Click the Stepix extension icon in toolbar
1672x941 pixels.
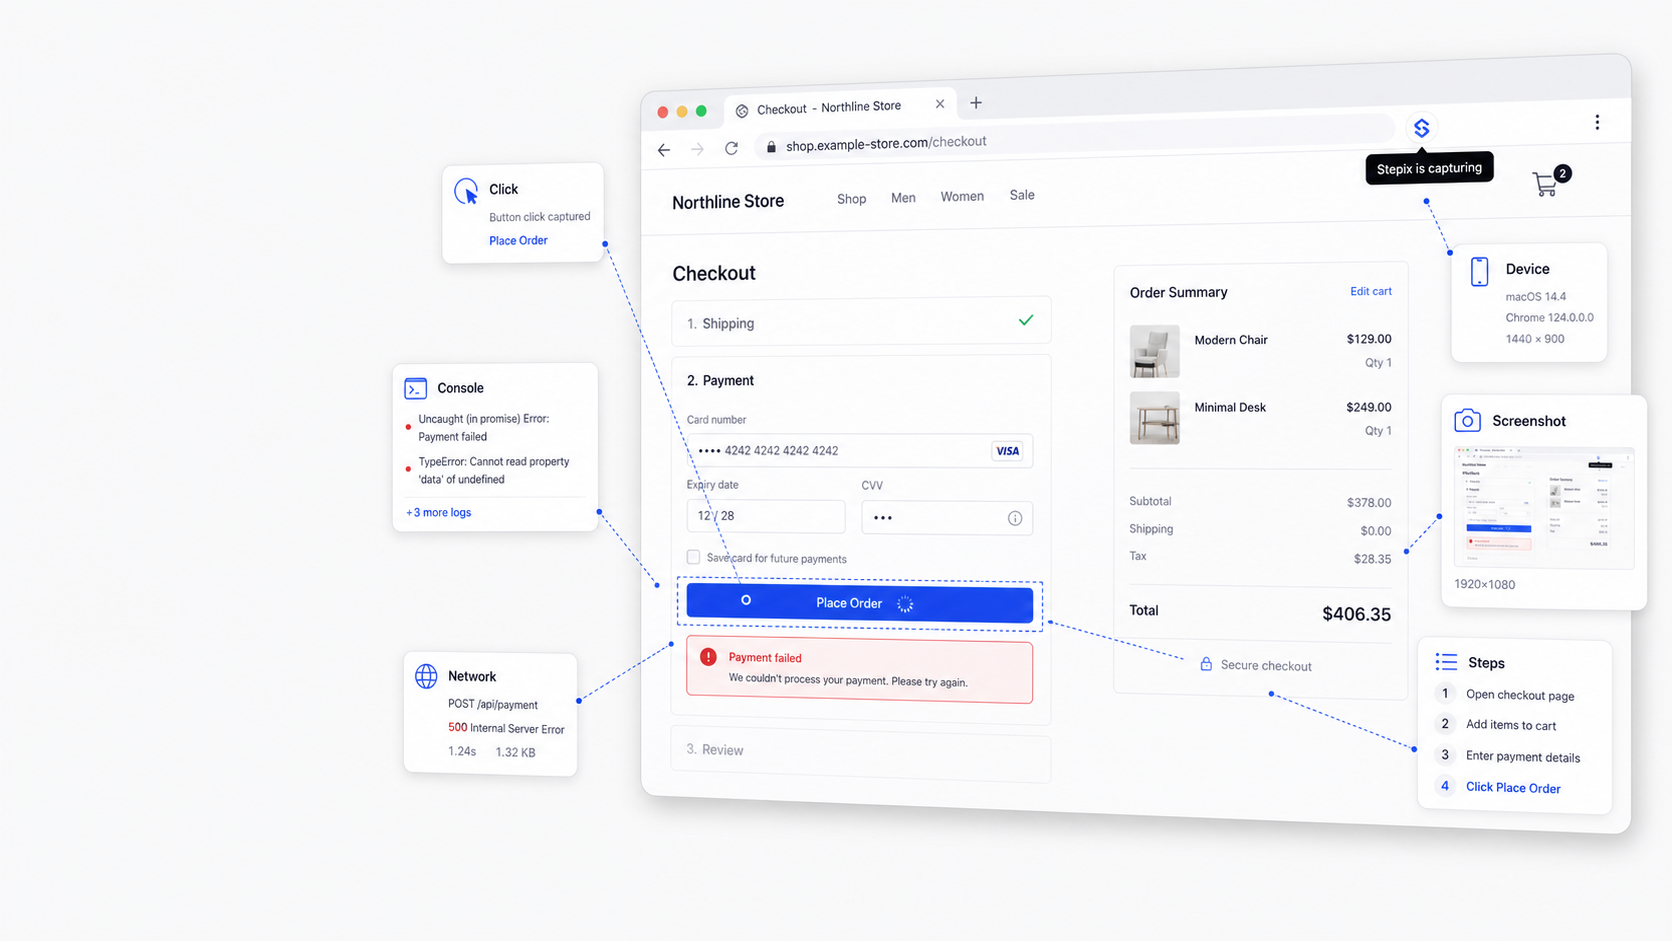[1421, 128]
